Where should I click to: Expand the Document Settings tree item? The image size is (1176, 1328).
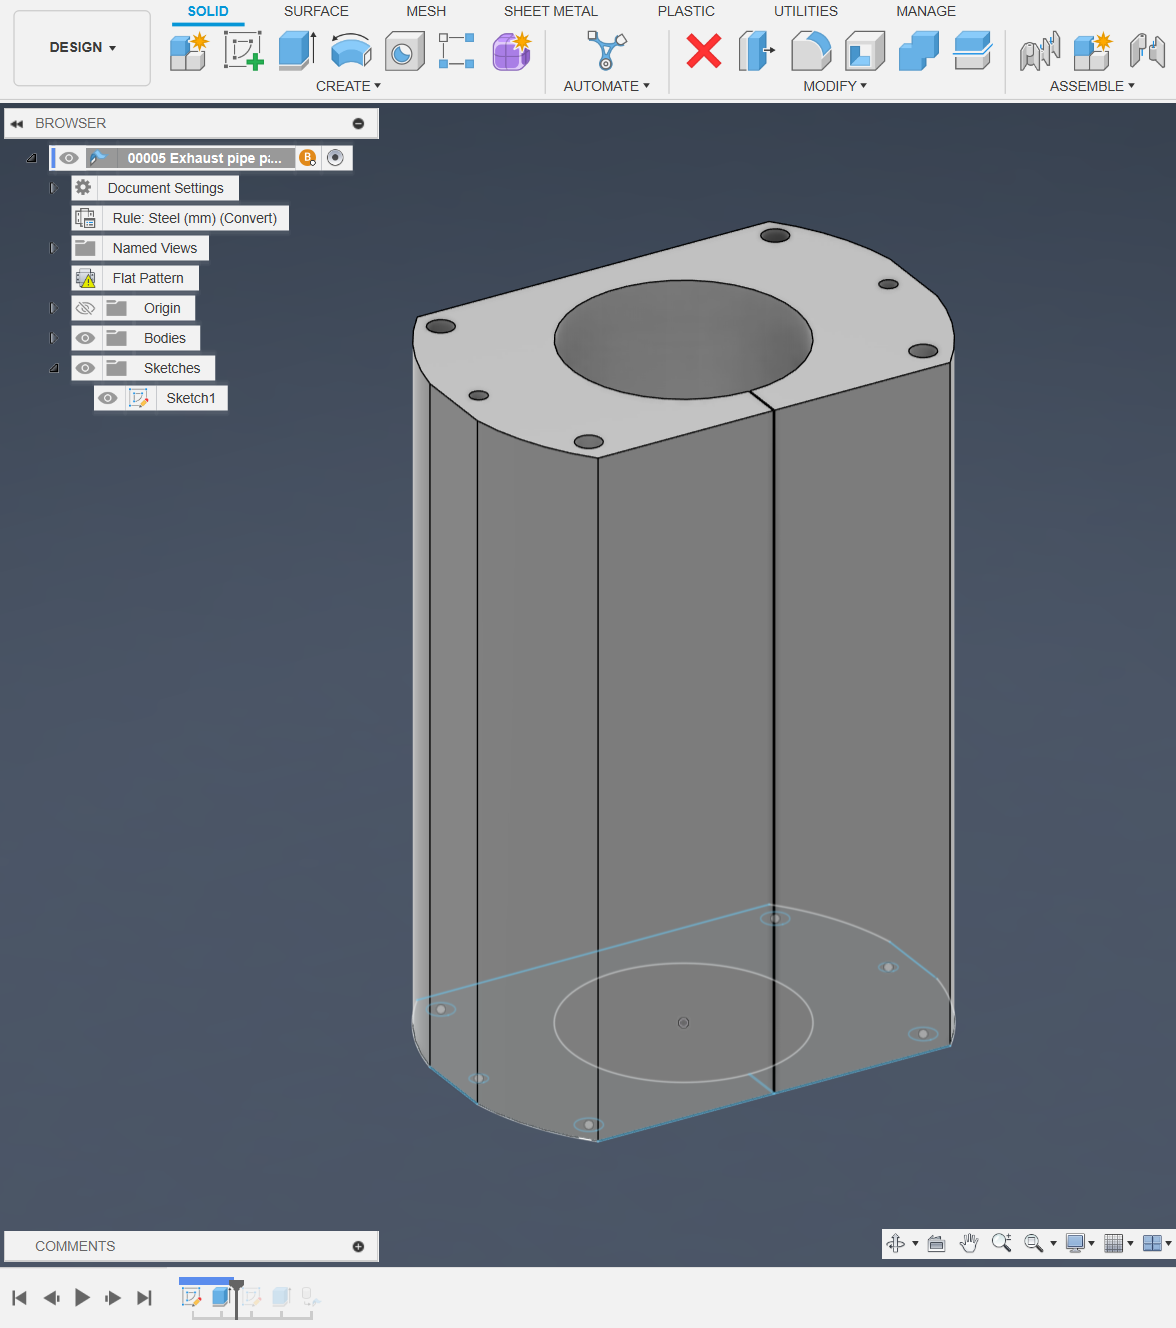[x=54, y=187]
